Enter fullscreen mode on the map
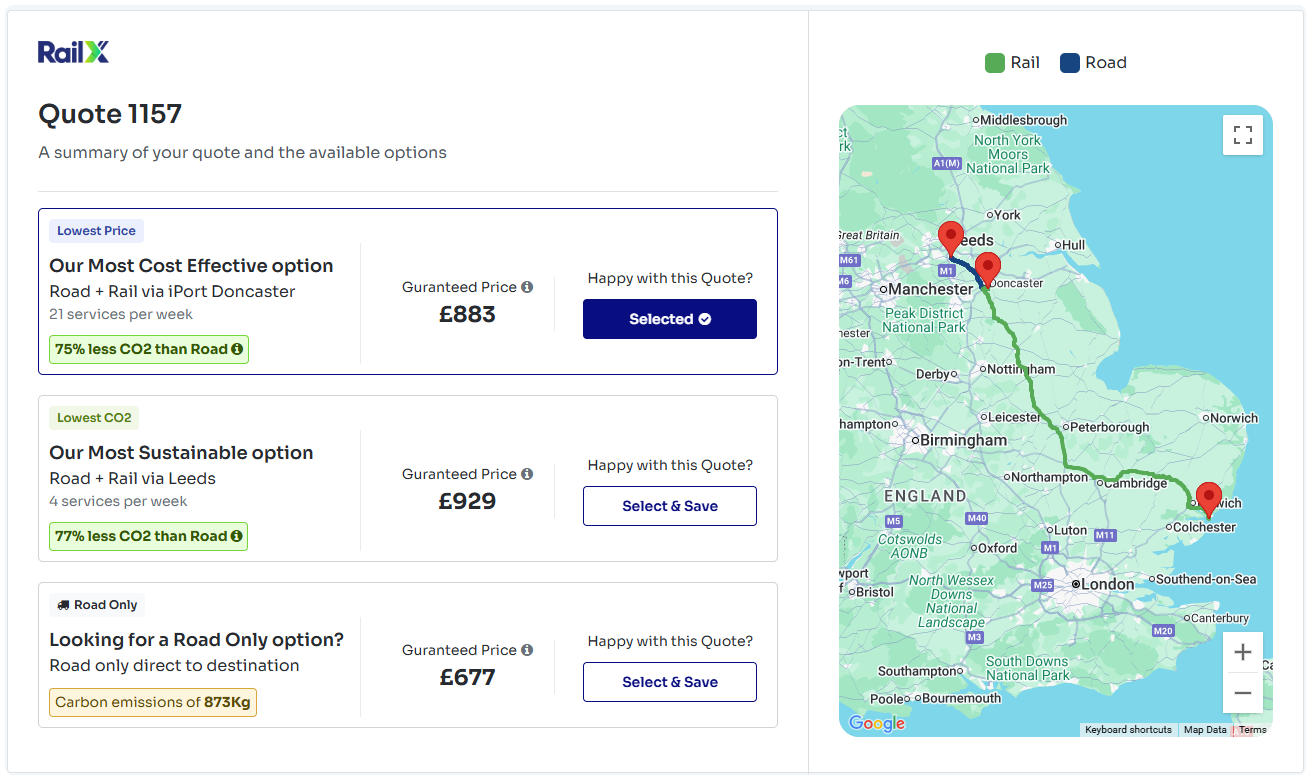Viewport: 1311px width, 780px height. tap(1242, 134)
